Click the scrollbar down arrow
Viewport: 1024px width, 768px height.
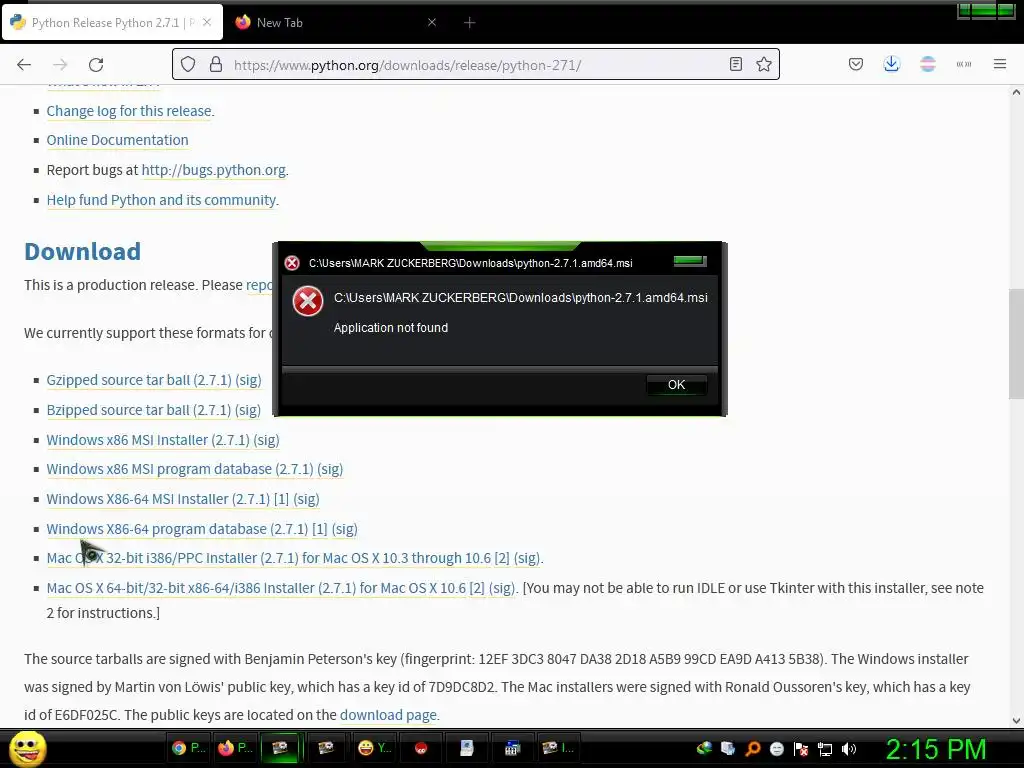click(x=1016, y=721)
